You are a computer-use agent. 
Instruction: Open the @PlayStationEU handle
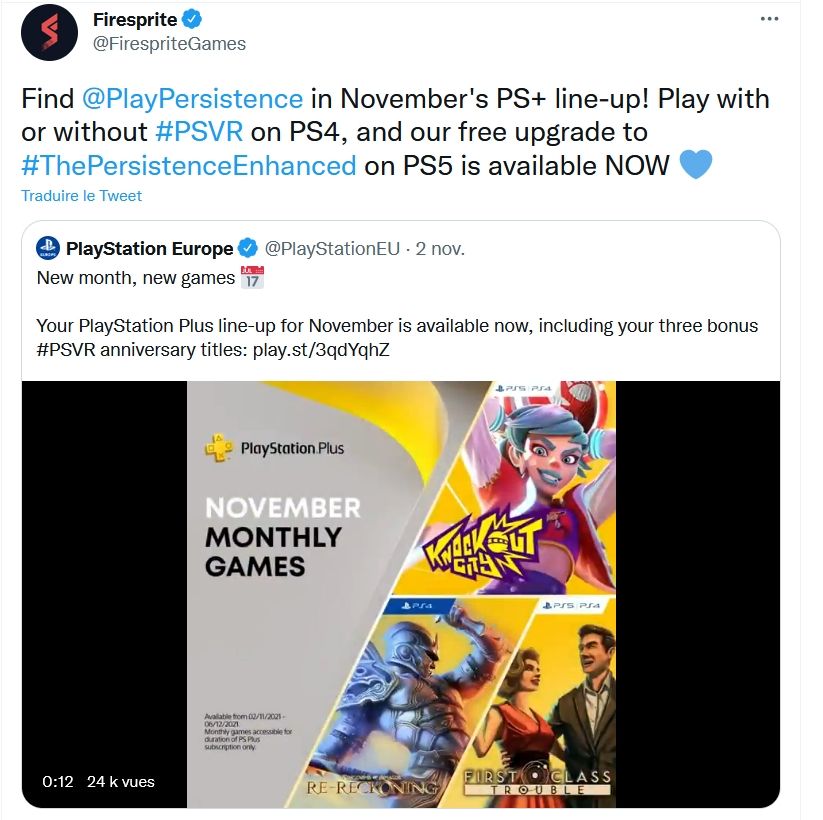(x=332, y=248)
